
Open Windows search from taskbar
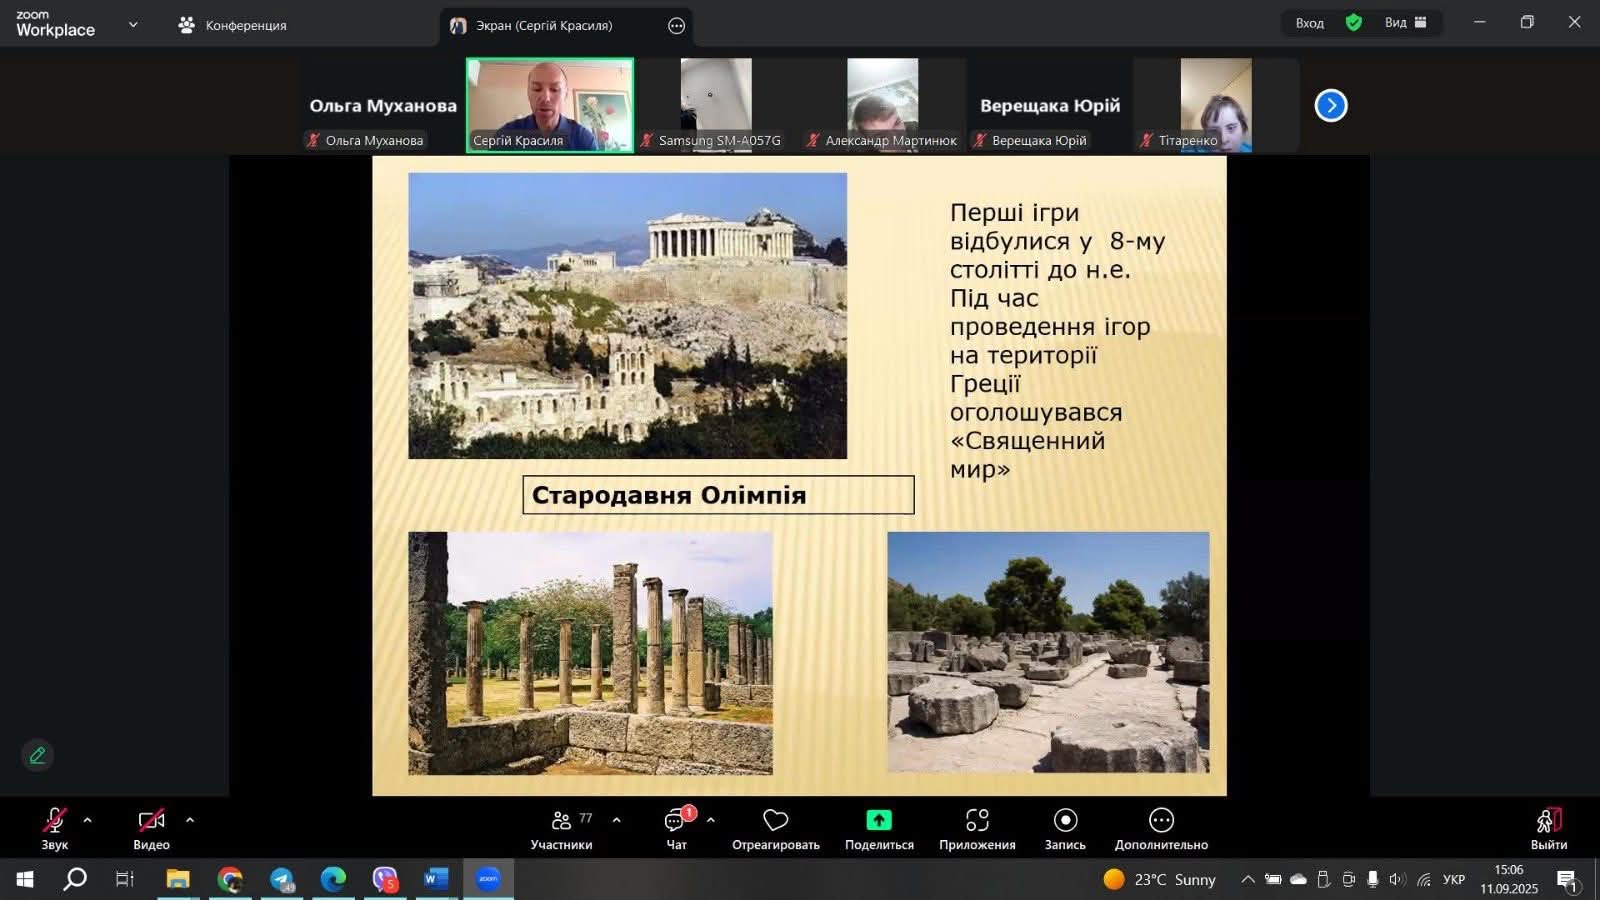pyautogui.click(x=75, y=879)
